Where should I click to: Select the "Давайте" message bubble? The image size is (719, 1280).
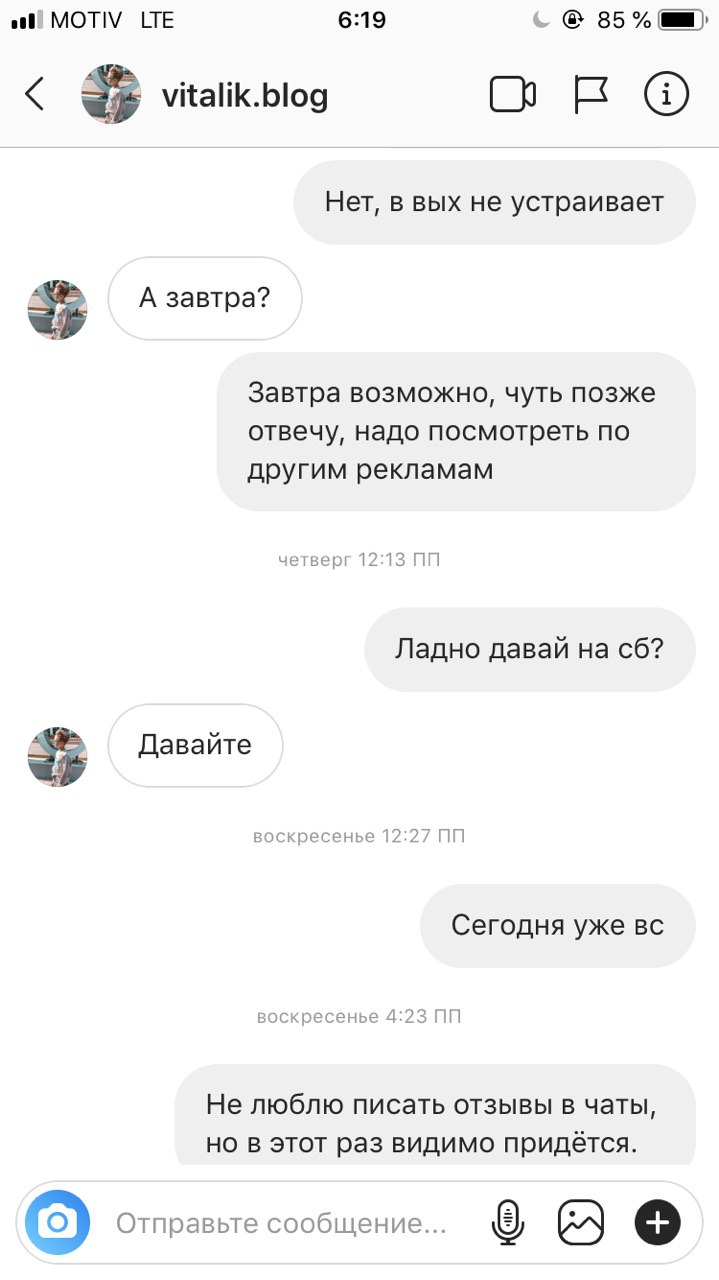(195, 745)
